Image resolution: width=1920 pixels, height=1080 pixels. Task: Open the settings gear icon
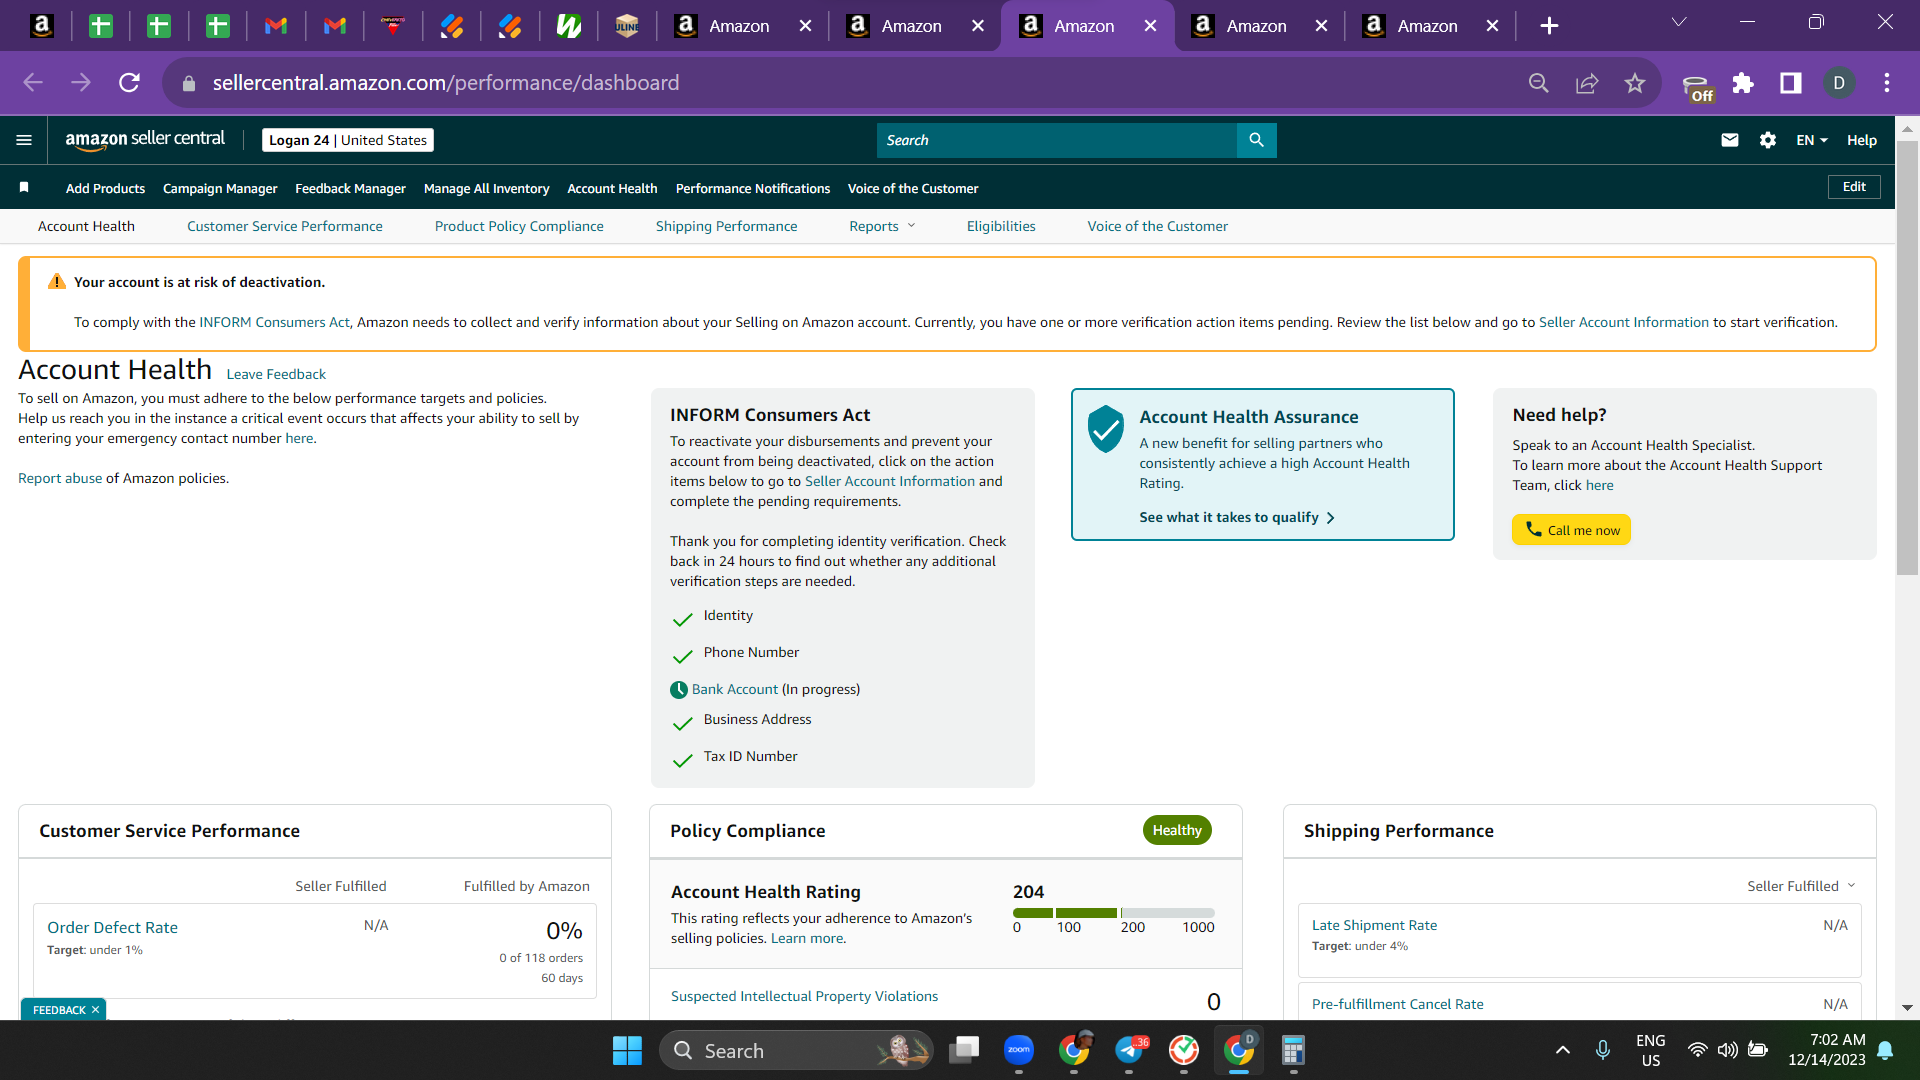point(1768,140)
